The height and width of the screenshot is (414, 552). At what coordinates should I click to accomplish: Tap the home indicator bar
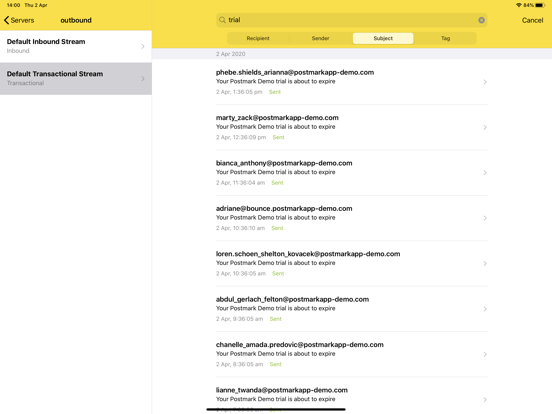tap(276, 409)
